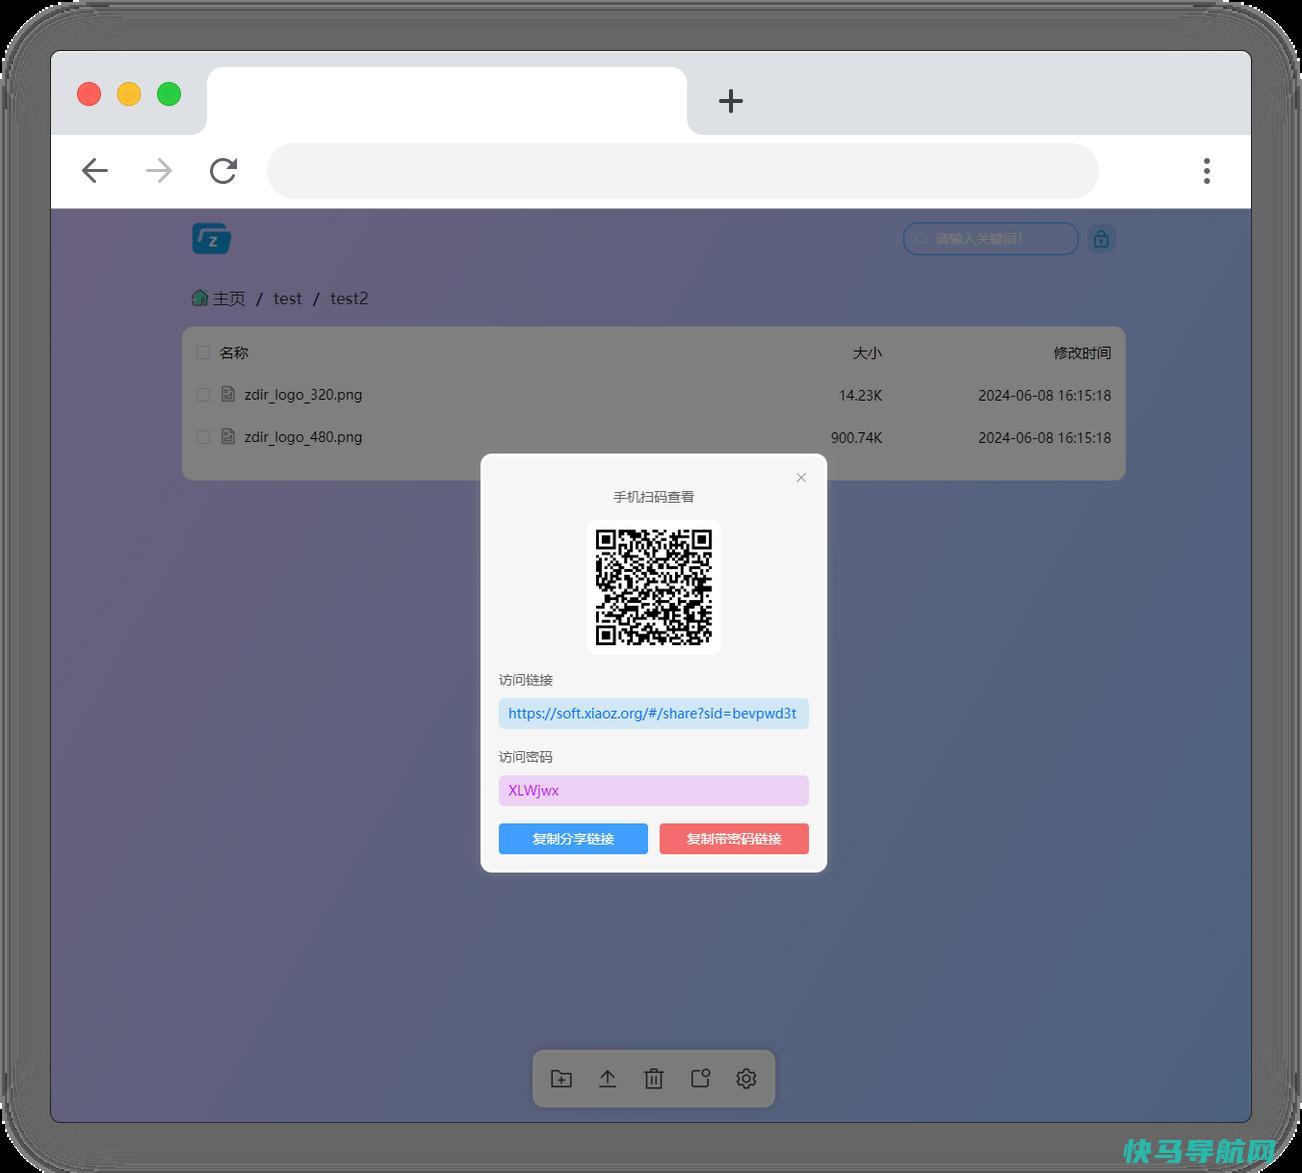Click the 大小 column header

coord(867,353)
